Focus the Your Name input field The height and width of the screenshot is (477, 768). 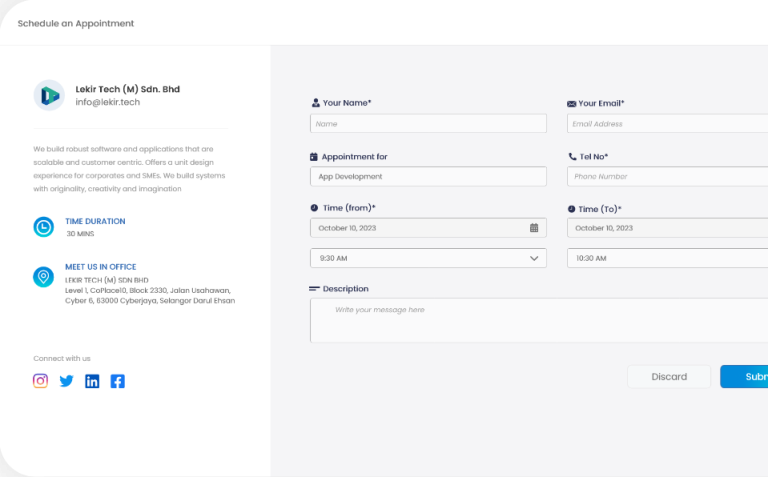click(x=428, y=124)
